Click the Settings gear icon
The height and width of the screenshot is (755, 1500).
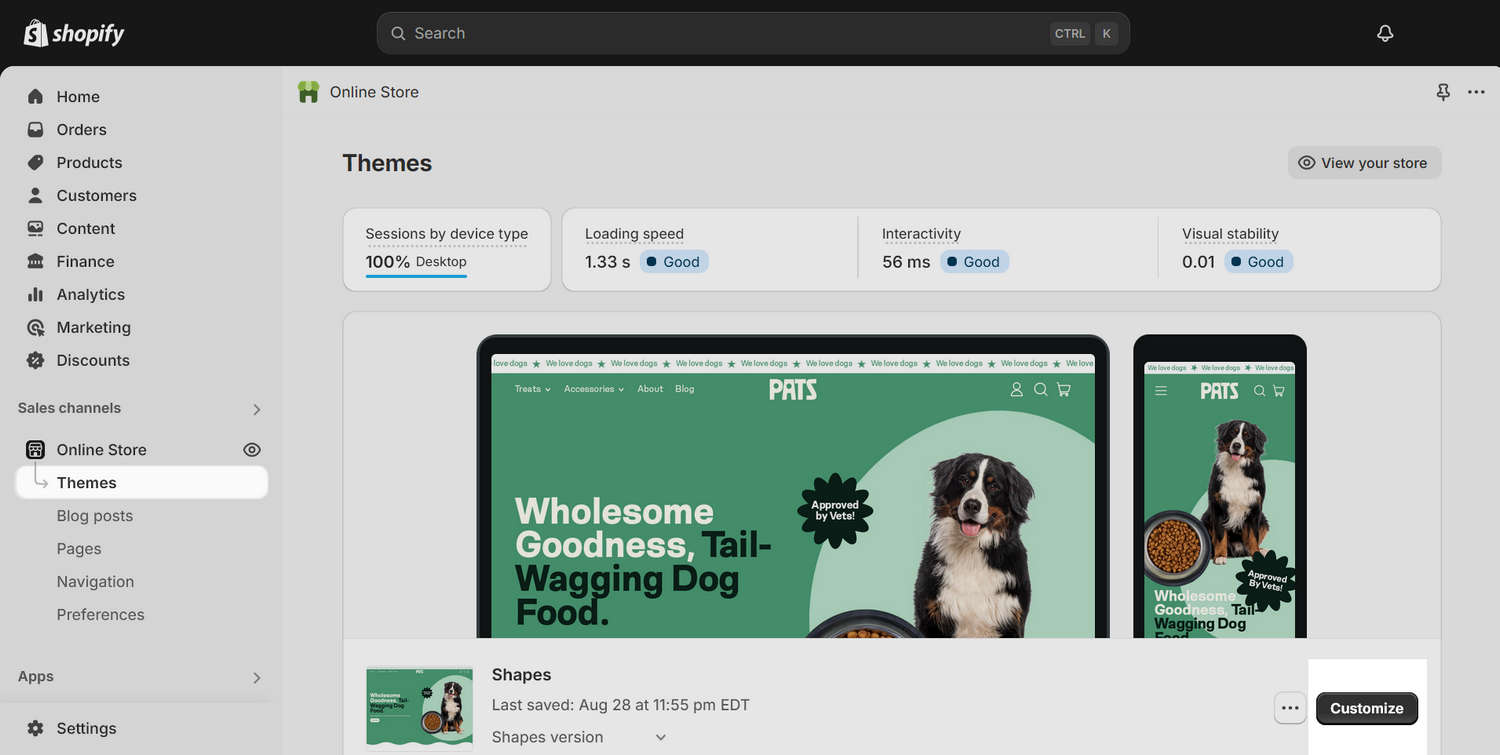click(x=36, y=728)
